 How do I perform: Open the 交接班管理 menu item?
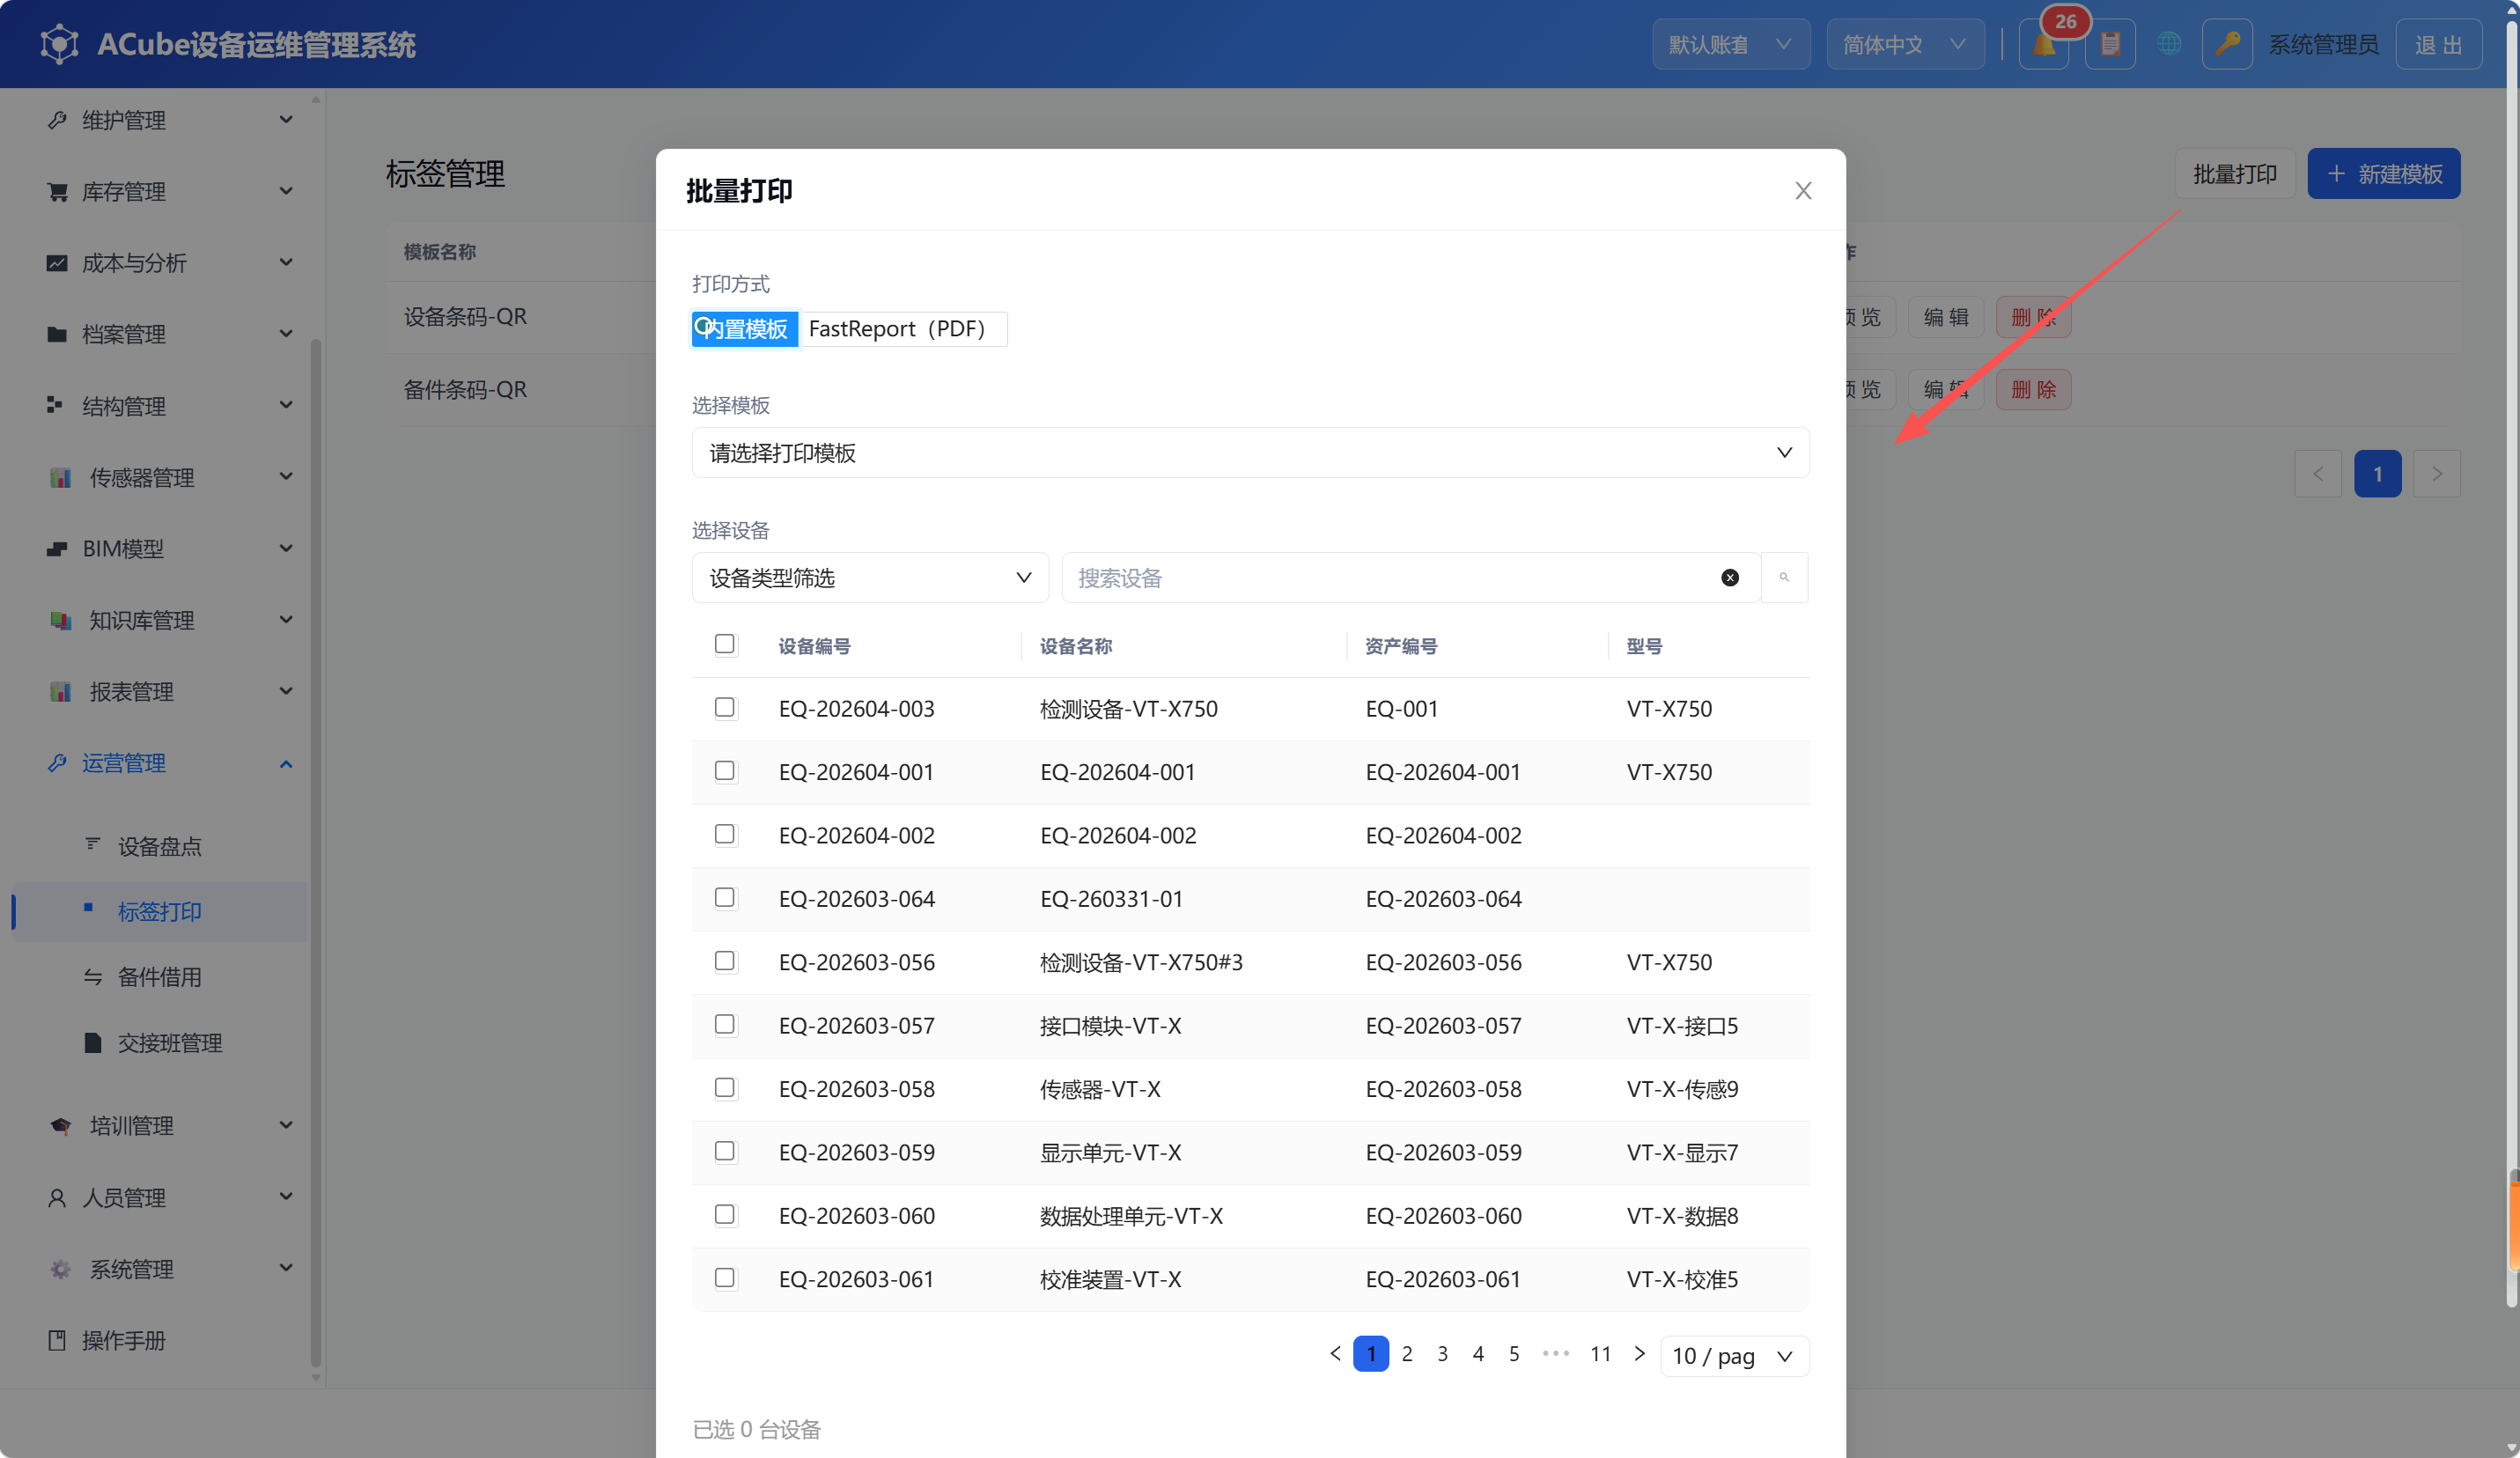(160, 1043)
